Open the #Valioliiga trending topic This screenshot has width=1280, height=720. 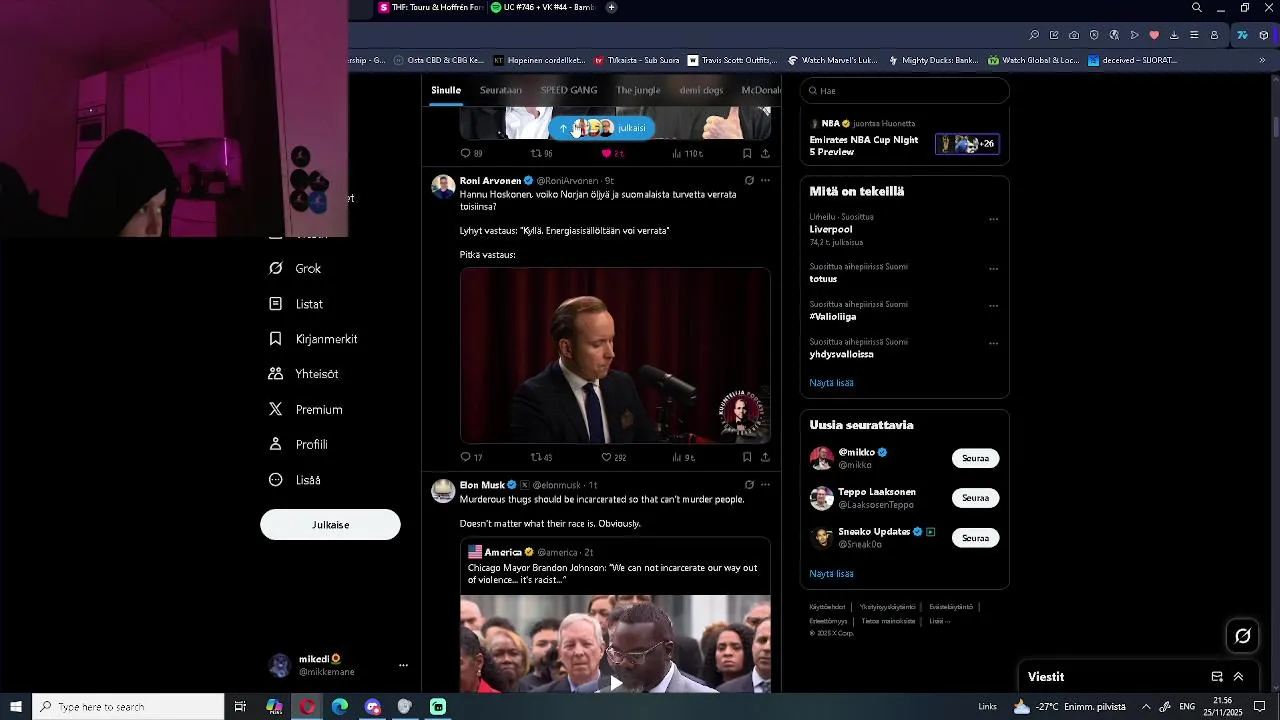tap(833, 317)
